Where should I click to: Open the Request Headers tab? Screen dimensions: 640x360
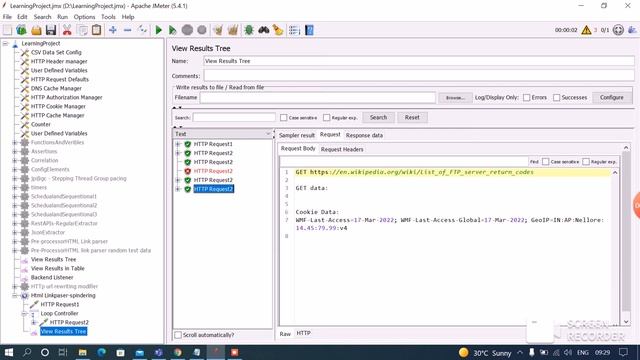coord(342,149)
